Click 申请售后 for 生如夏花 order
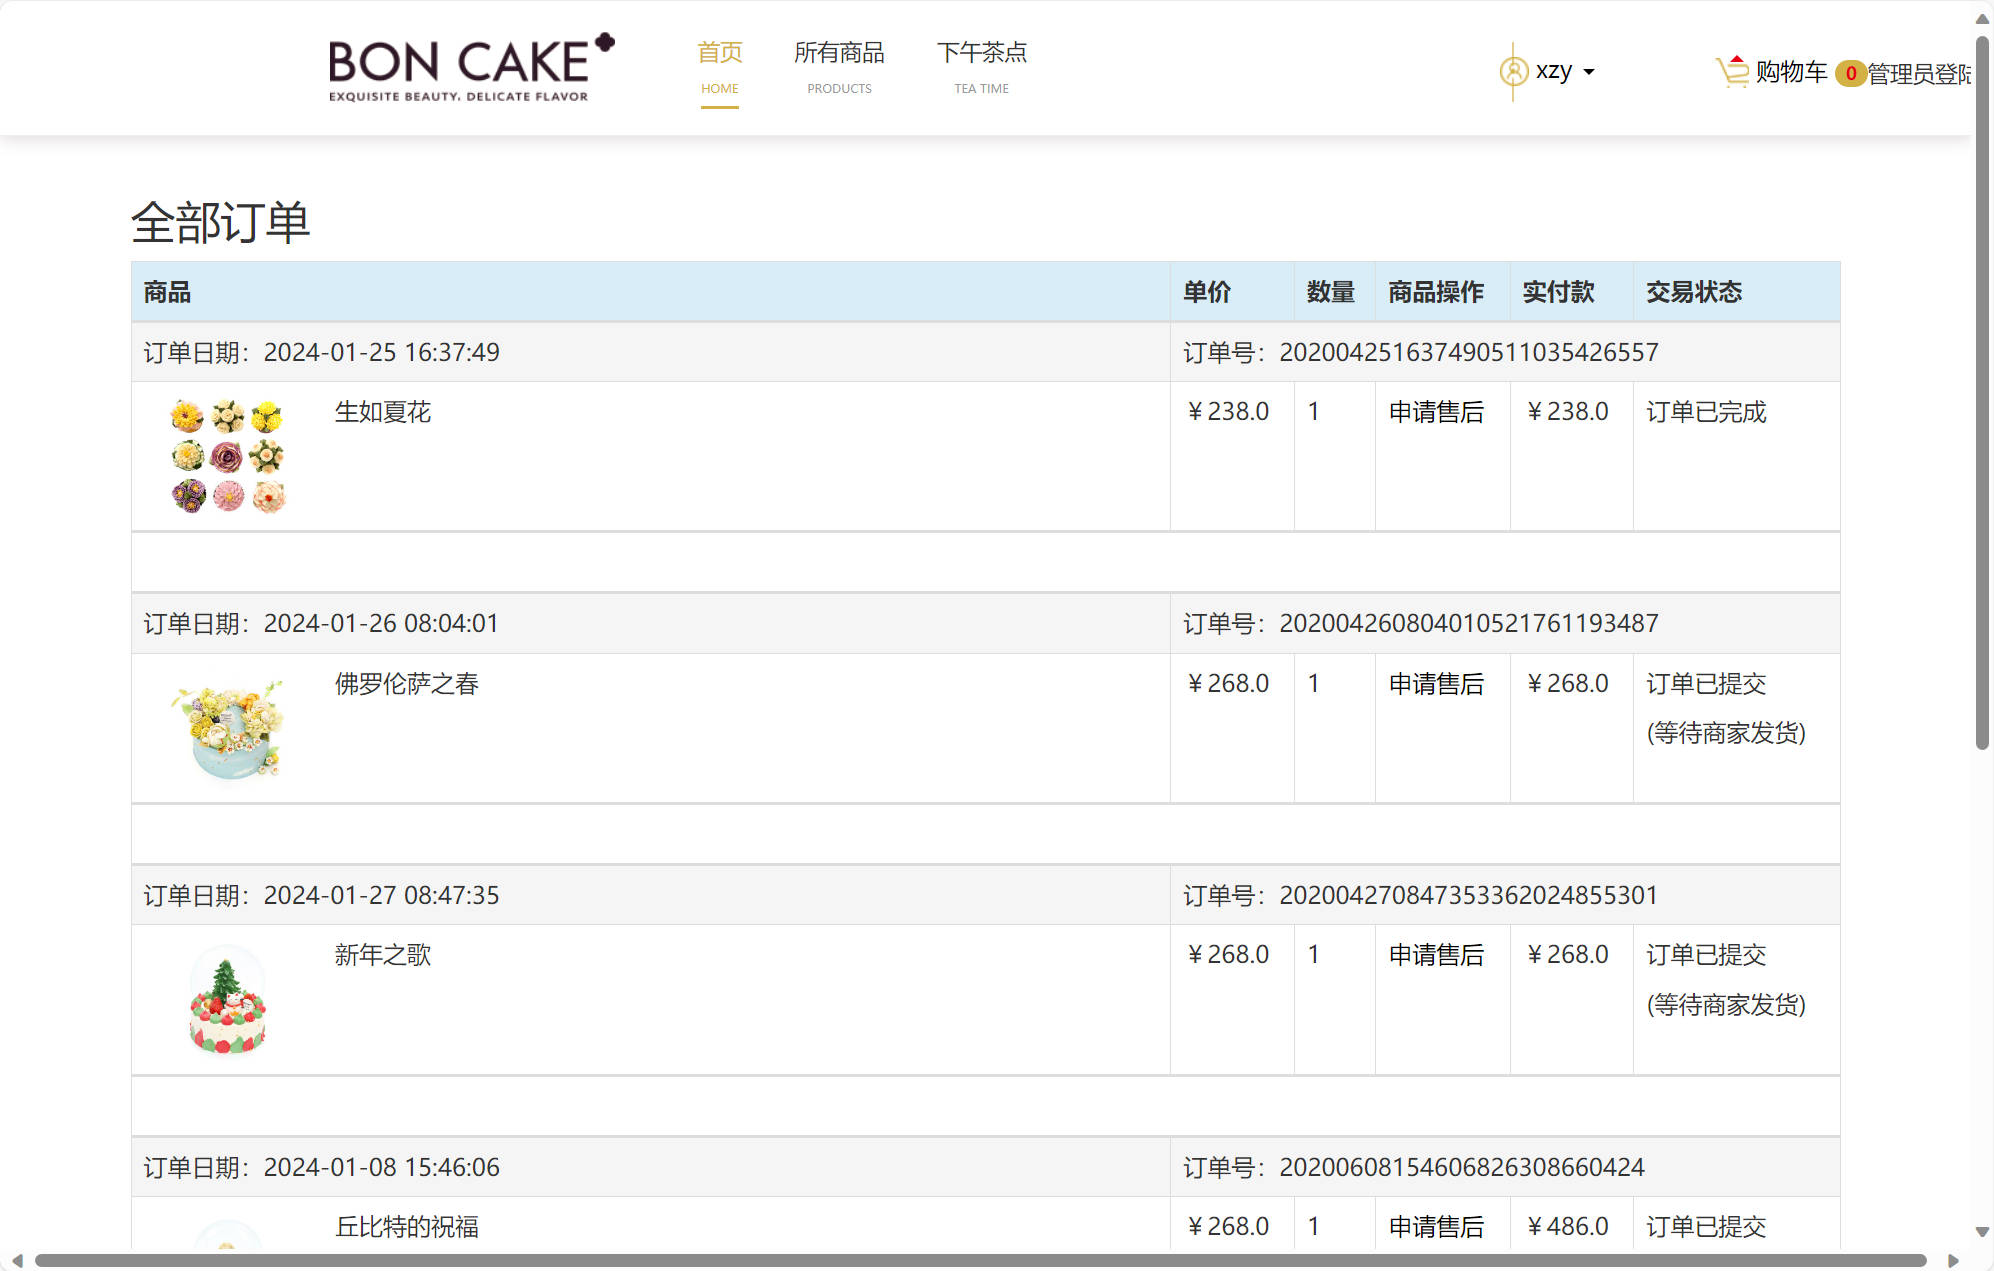This screenshot has height=1271, width=1994. (1436, 412)
